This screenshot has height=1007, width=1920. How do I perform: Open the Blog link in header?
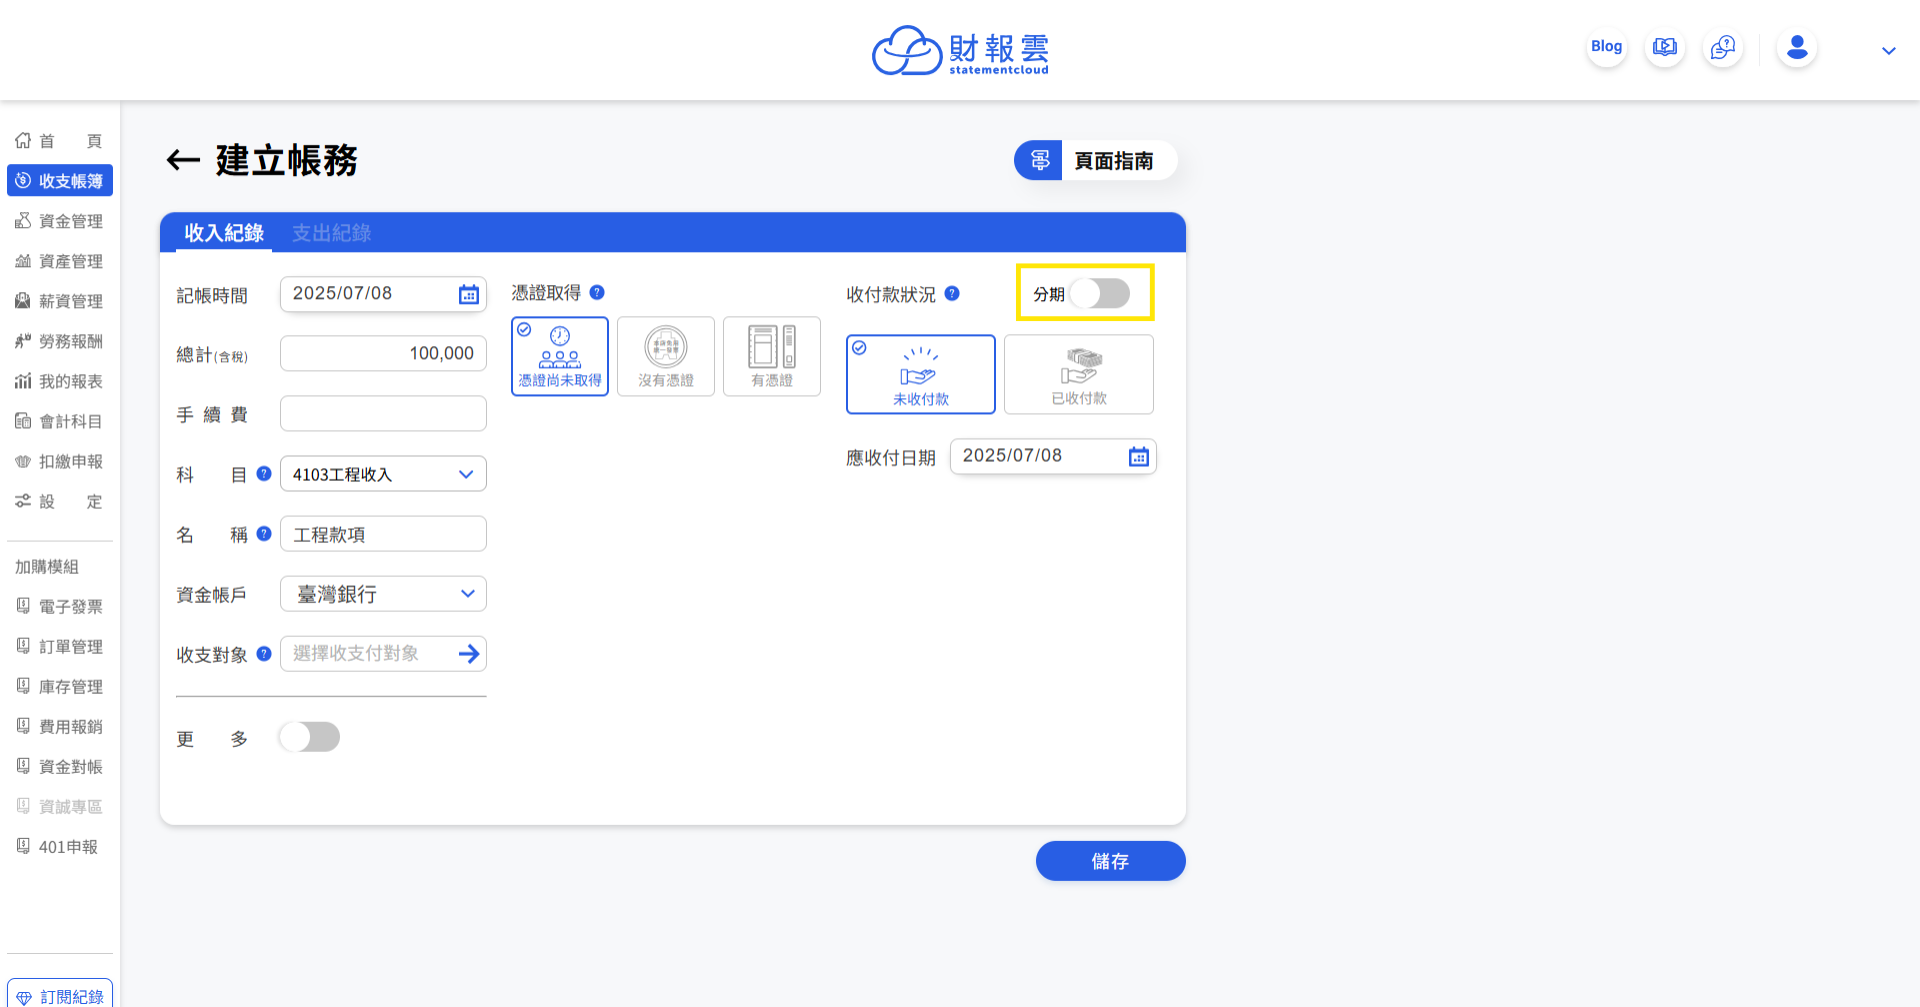1607,47
